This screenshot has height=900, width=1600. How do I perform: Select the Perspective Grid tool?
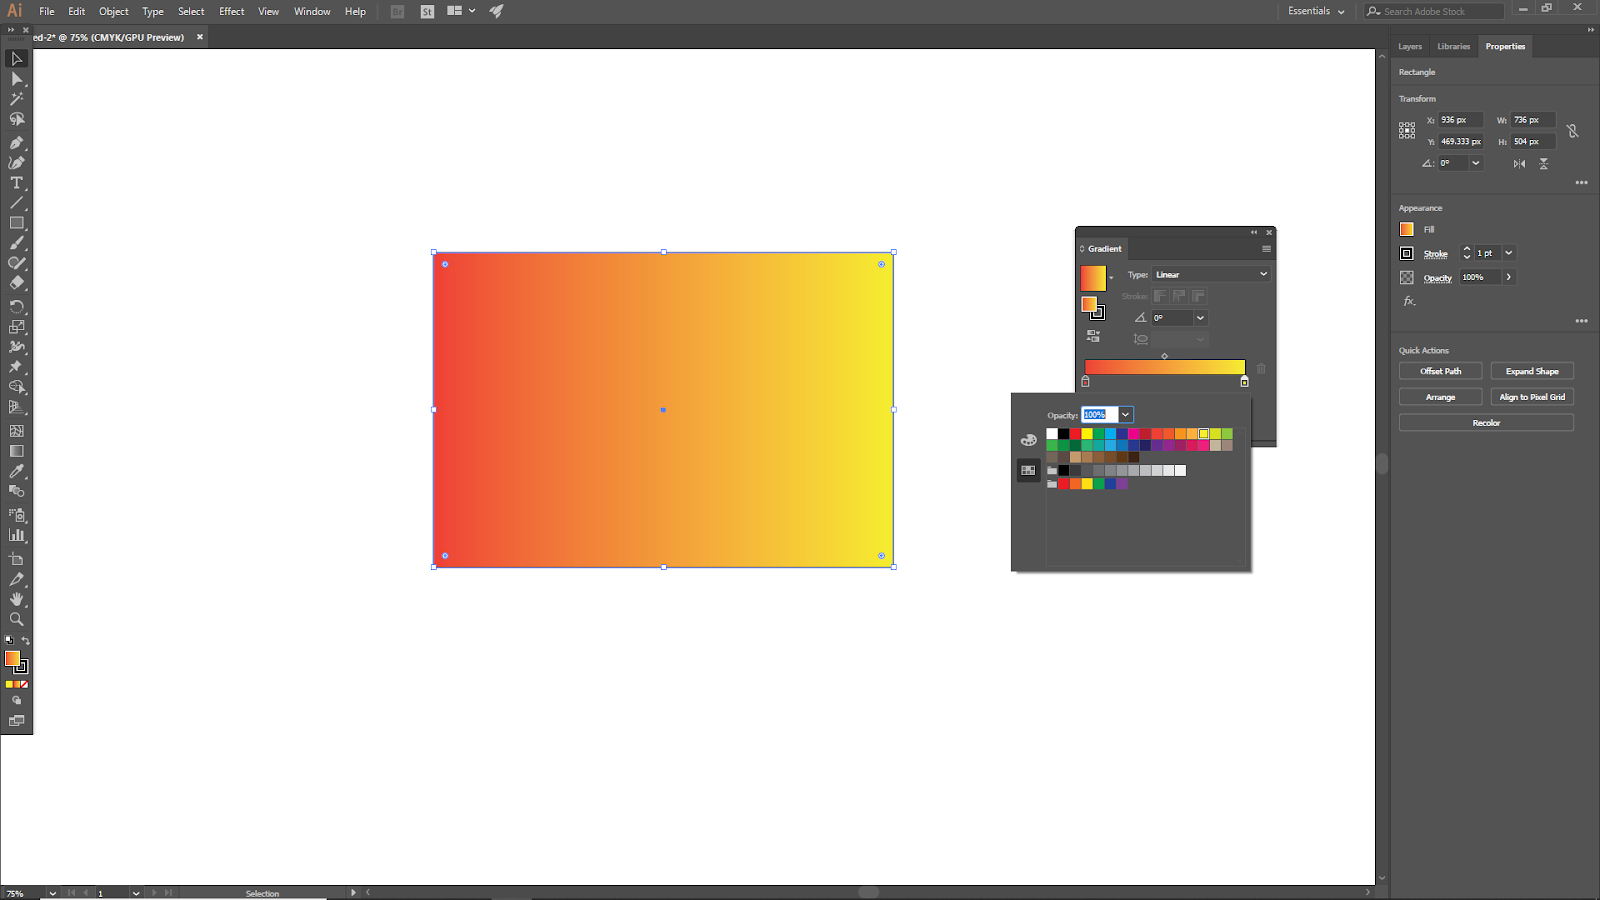click(x=17, y=407)
